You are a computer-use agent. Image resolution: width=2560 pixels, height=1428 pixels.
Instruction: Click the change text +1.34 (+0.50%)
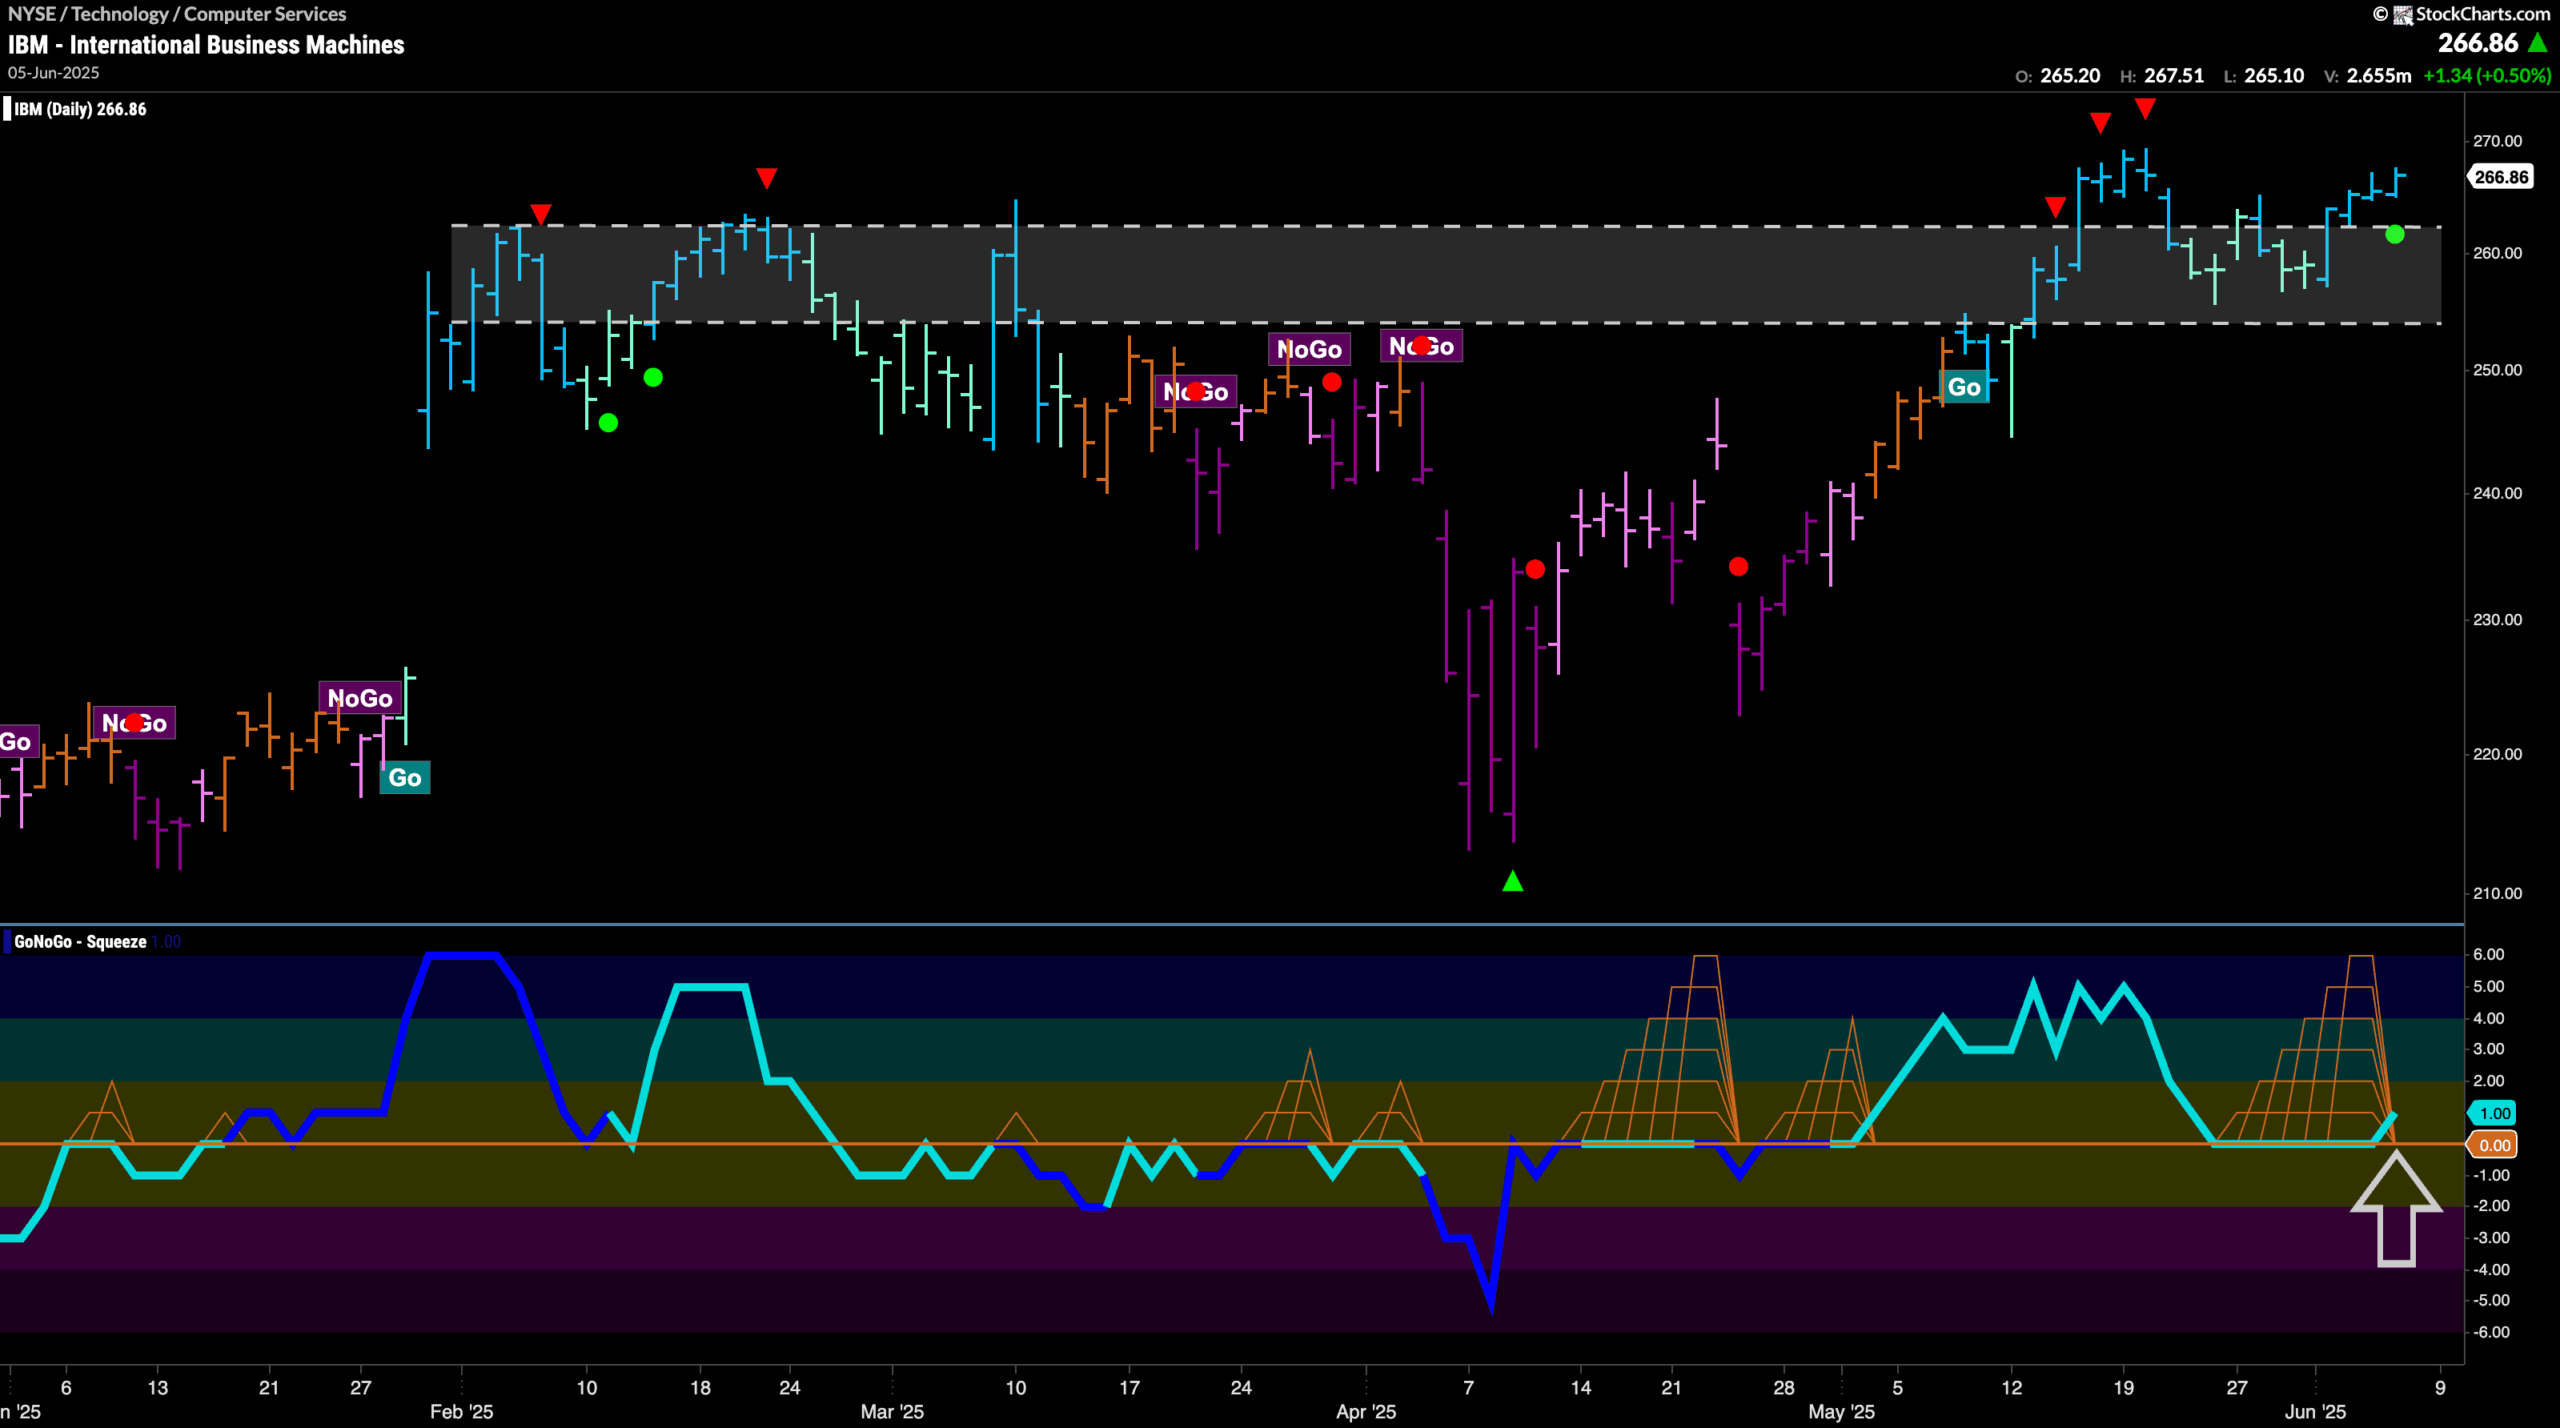[x=2487, y=76]
